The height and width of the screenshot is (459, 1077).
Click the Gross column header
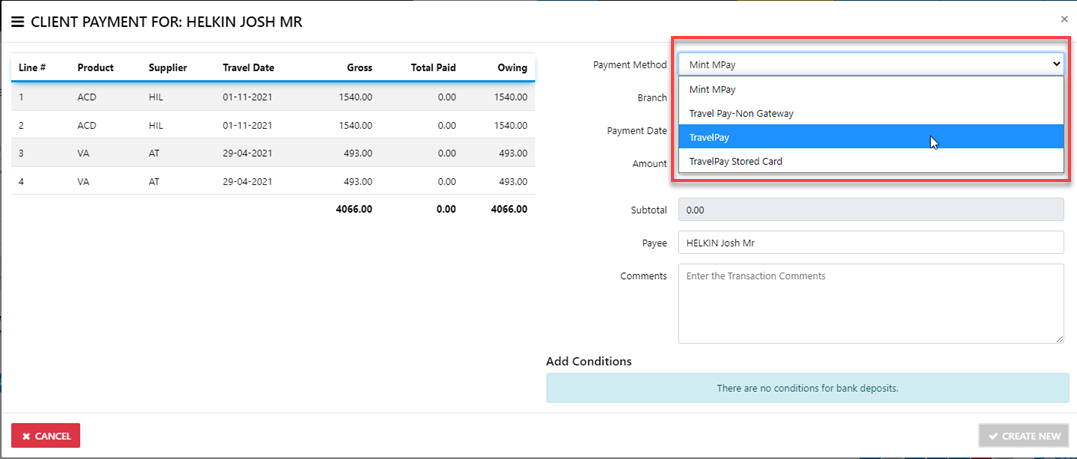click(359, 68)
